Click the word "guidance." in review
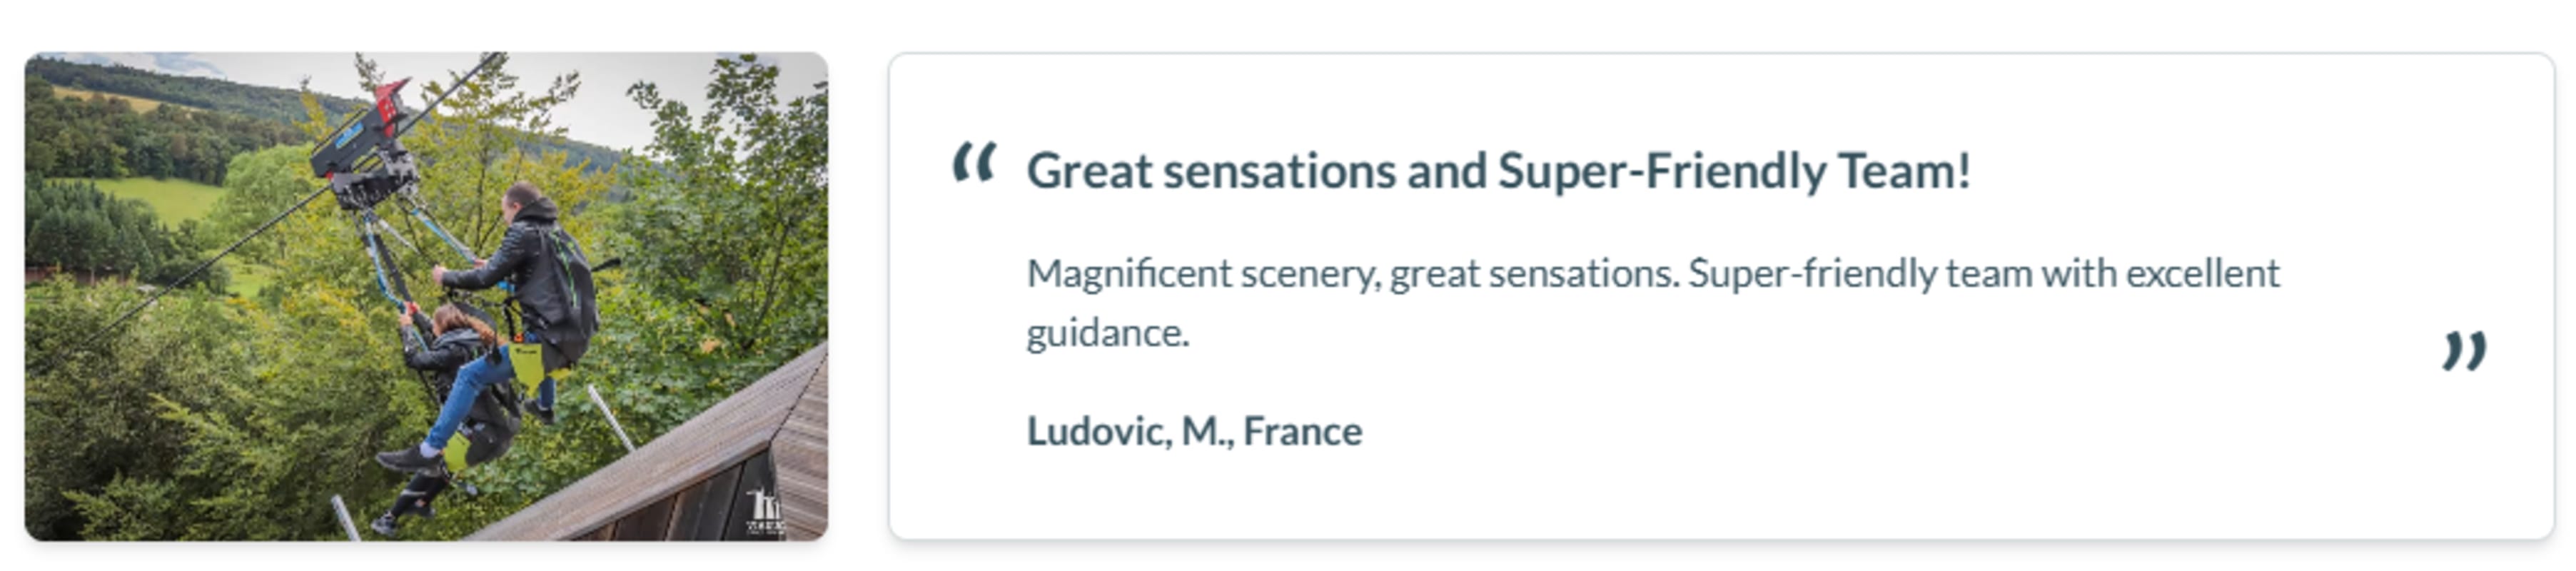2576x571 pixels. point(1108,333)
